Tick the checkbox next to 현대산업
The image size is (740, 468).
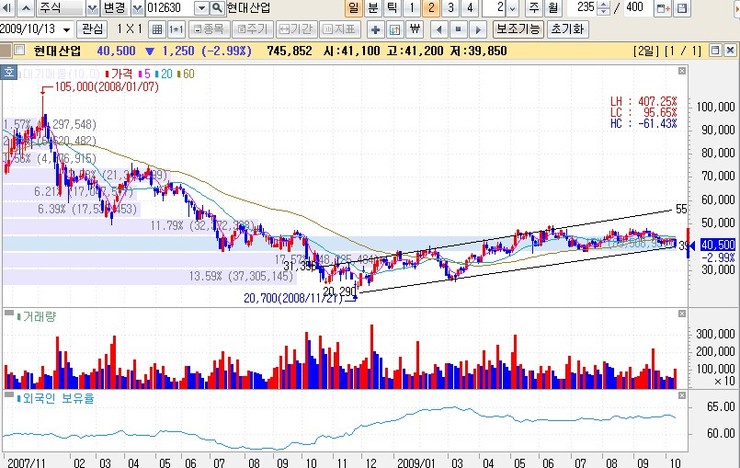tap(20, 50)
